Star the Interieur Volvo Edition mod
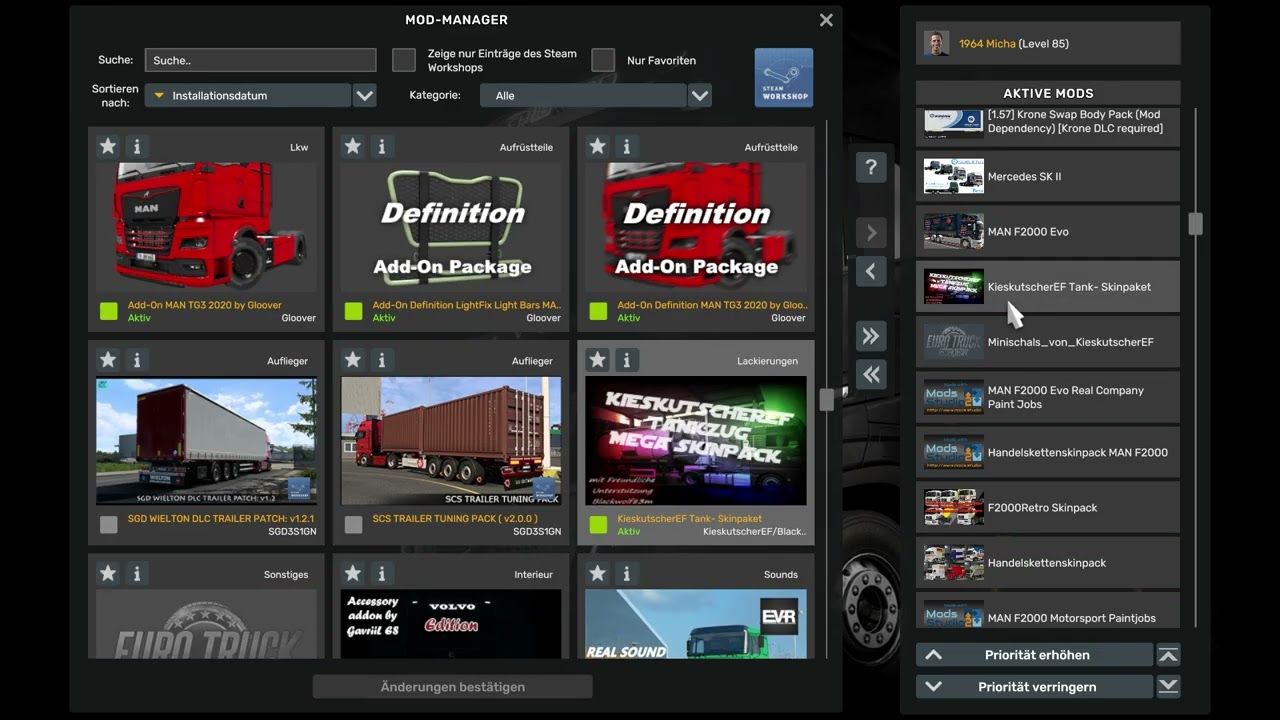Screen dimensions: 1280x720 pyautogui.click(x=353, y=574)
